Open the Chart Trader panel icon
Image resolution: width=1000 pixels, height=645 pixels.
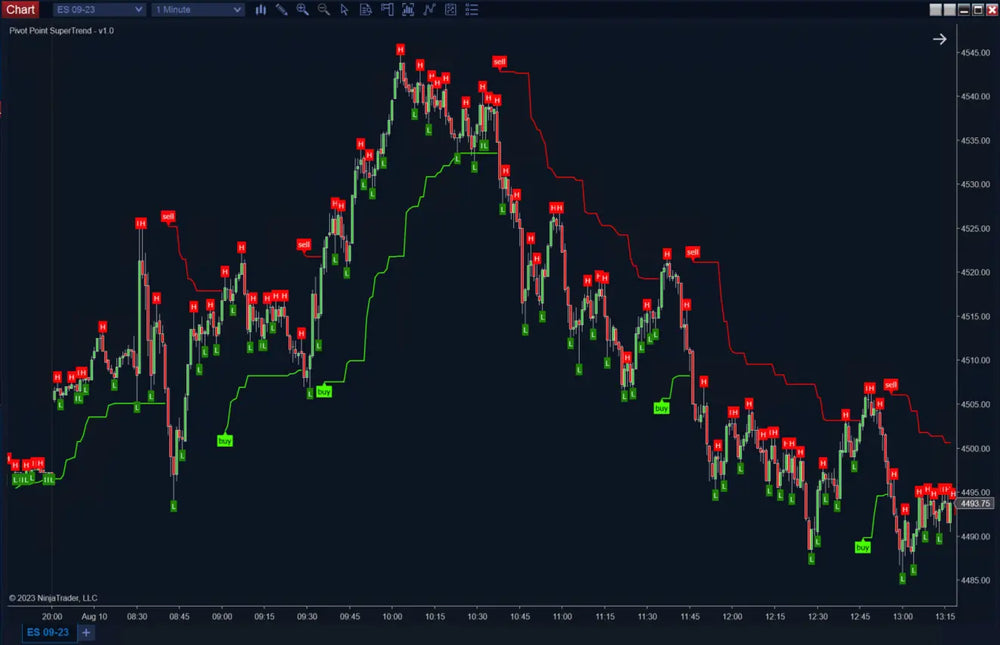[x=387, y=9]
